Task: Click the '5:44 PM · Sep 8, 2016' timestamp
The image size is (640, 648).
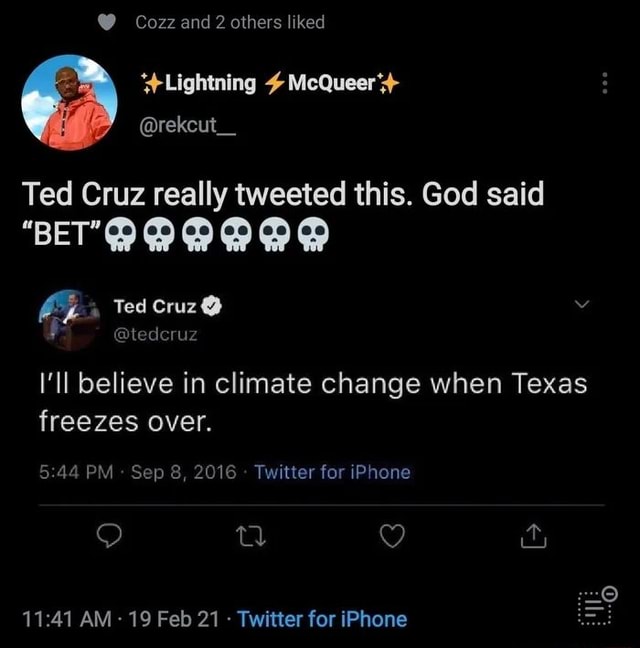Action: (139, 472)
